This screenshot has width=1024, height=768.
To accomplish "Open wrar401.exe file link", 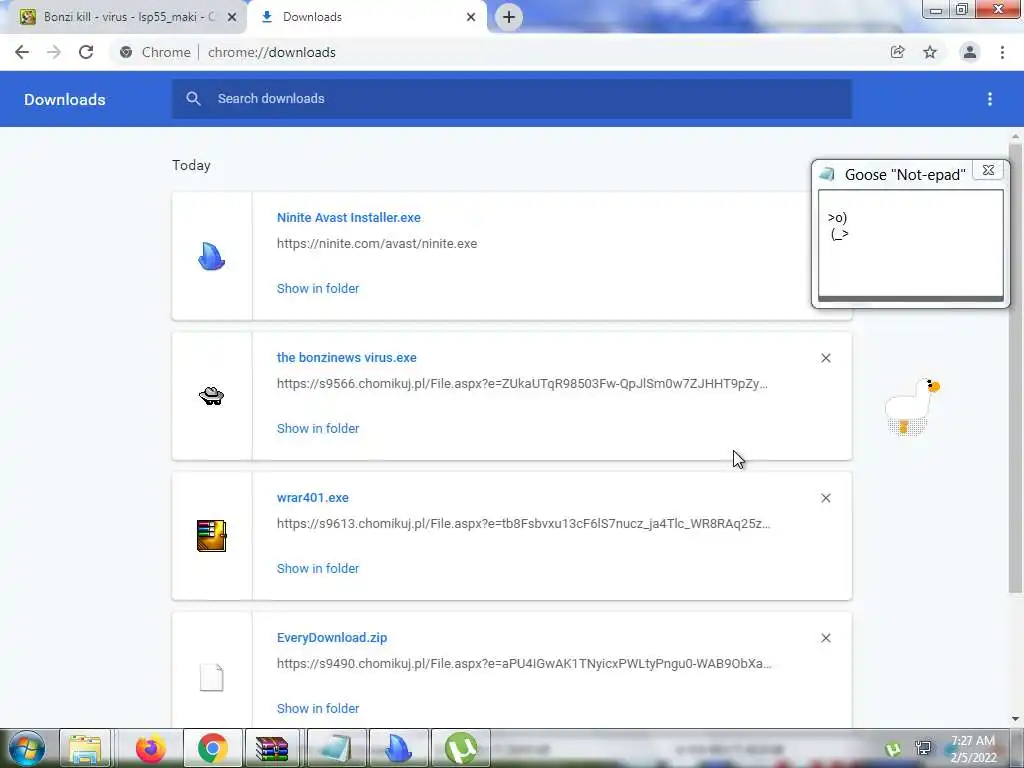I will coord(313,498).
